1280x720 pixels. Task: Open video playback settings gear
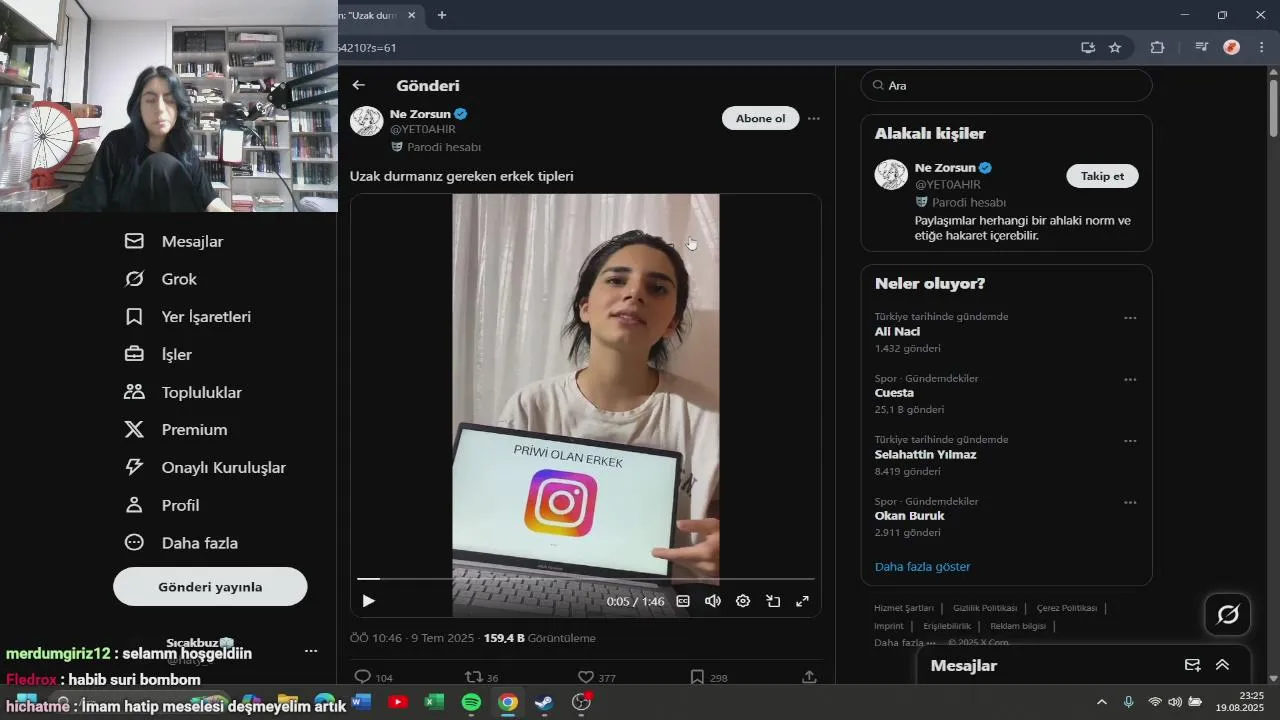(x=743, y=601)
